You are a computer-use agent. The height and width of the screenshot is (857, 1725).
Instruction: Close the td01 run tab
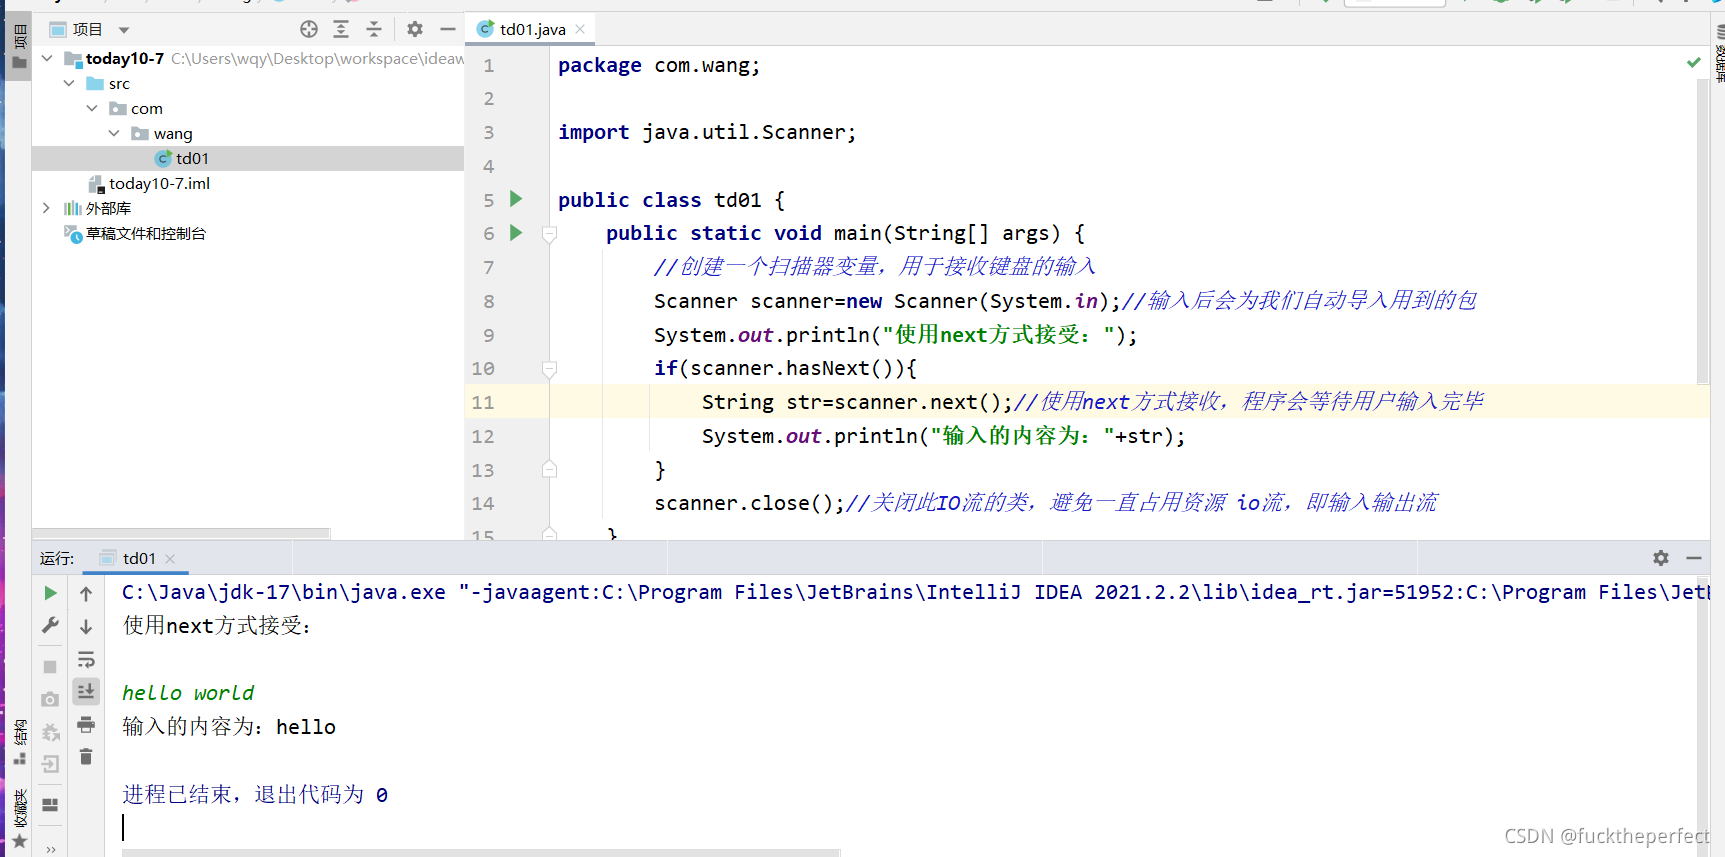click(170, 558)
